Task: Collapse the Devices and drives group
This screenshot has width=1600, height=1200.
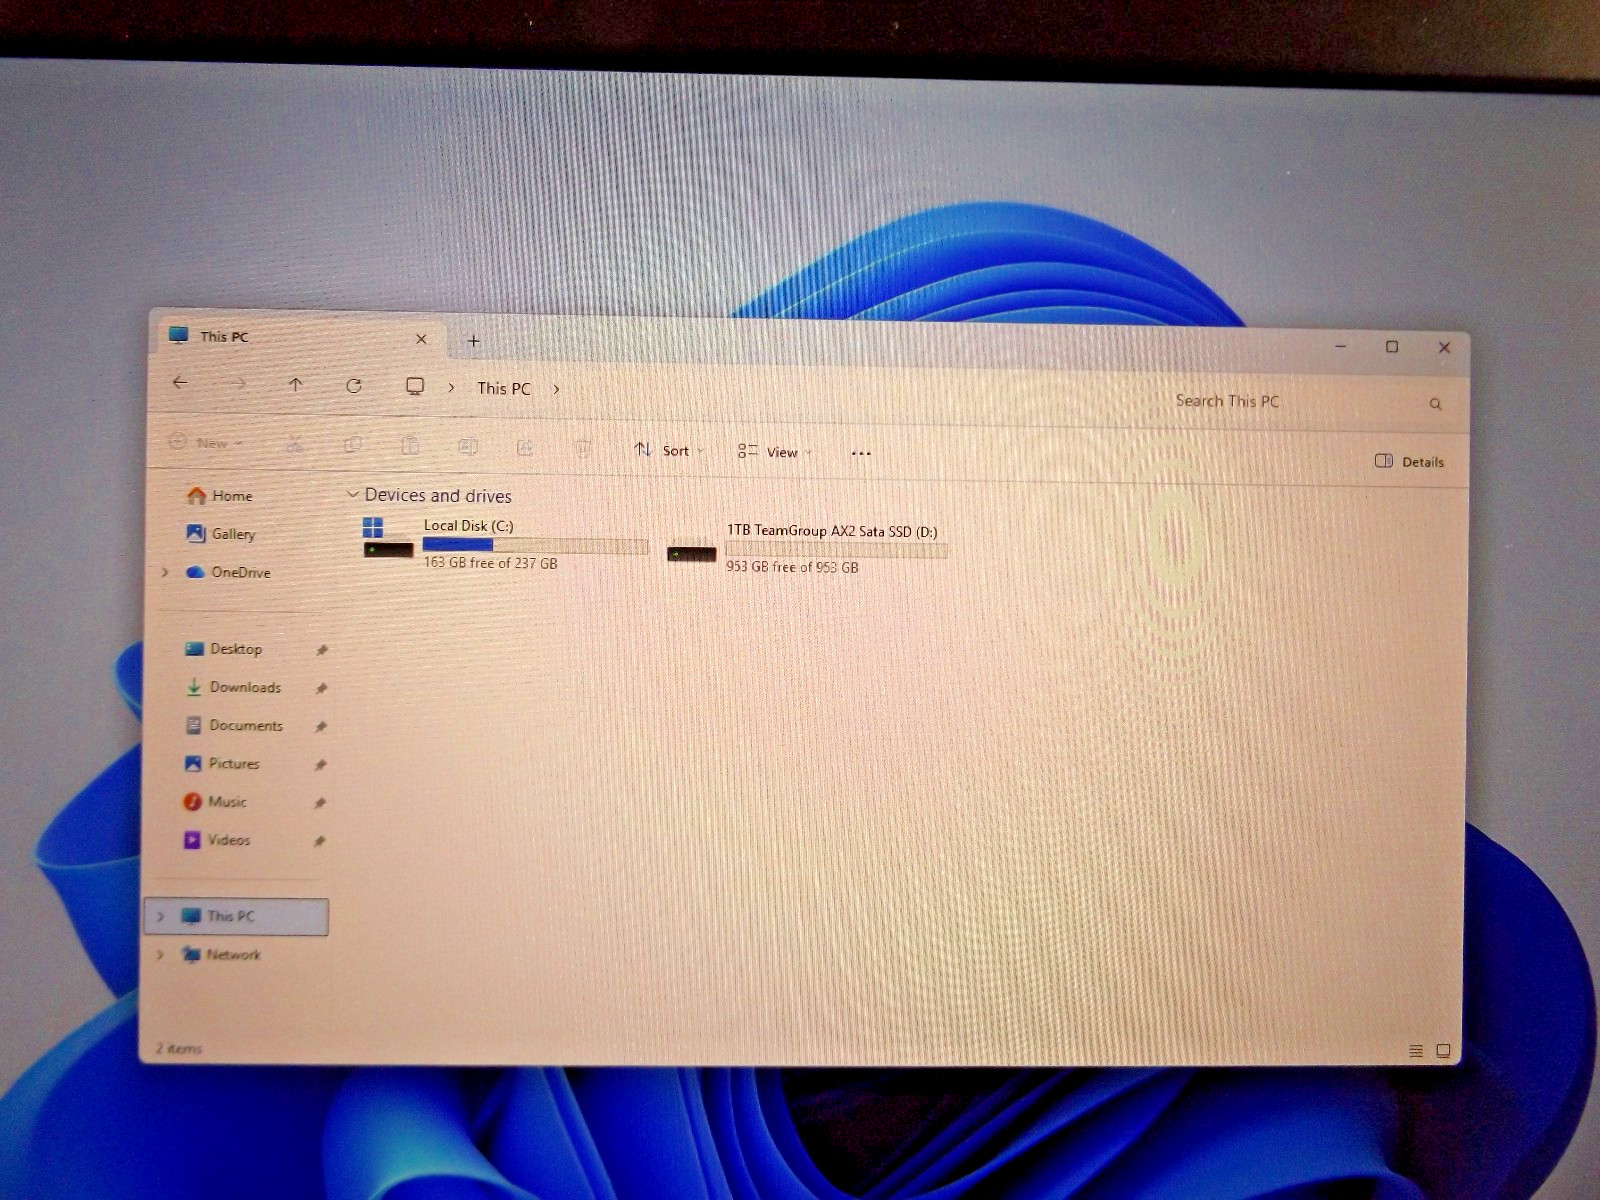Action: click(x=352, y=494)
